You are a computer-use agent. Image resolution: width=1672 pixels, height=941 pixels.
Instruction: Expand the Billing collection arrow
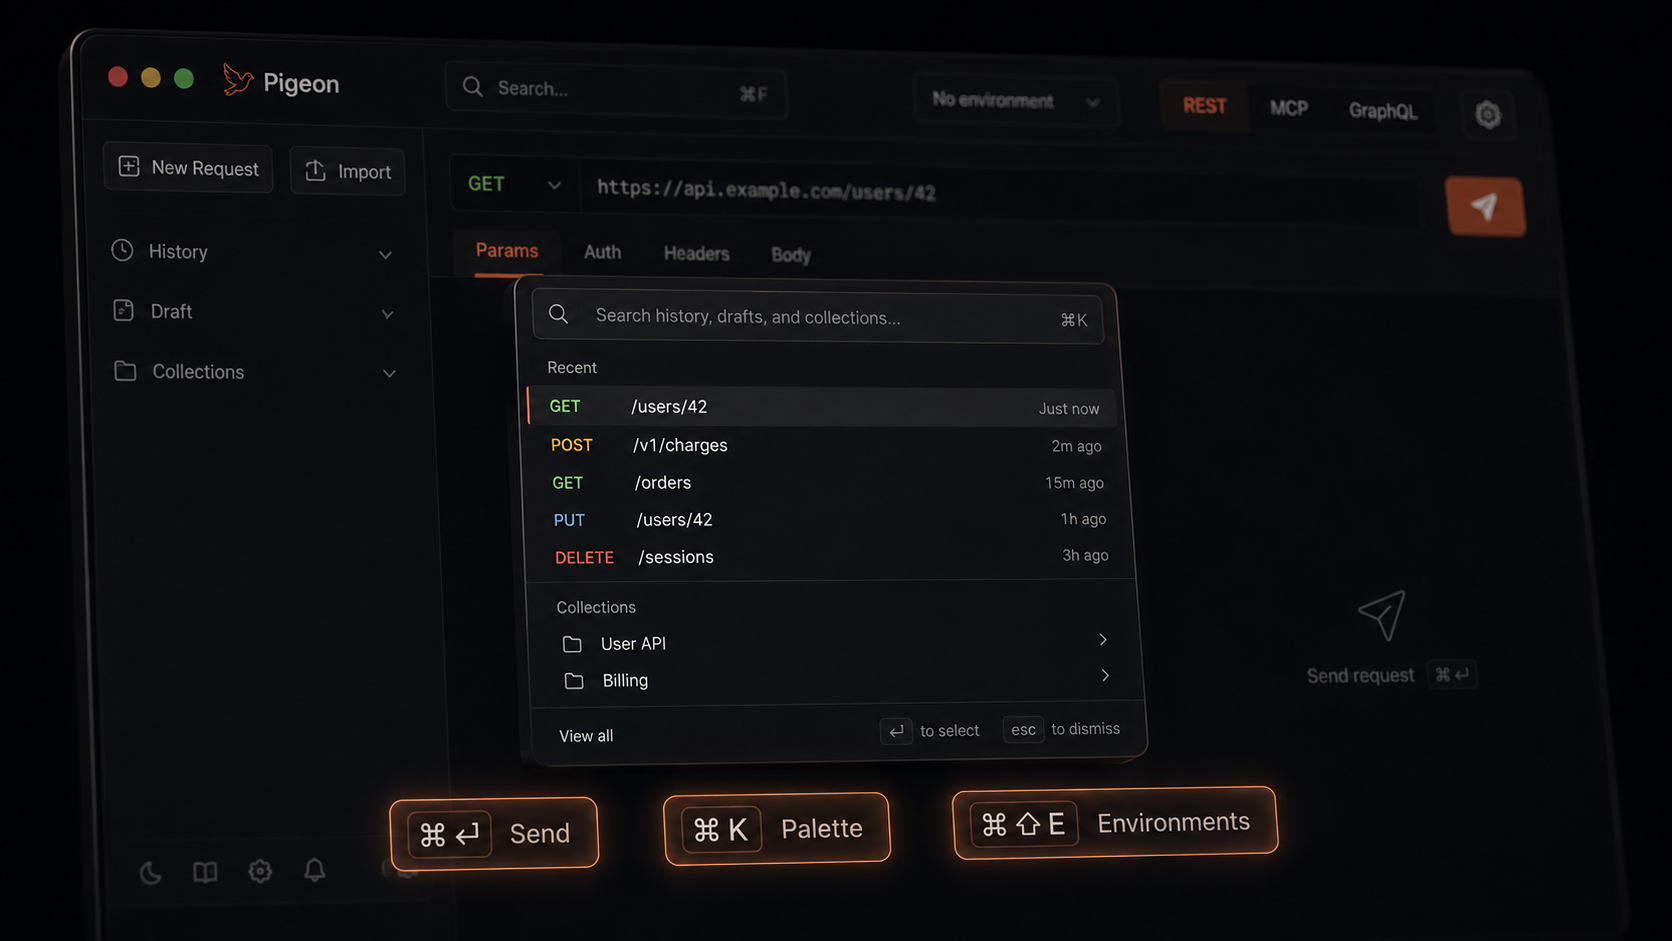pos(1105,676)
